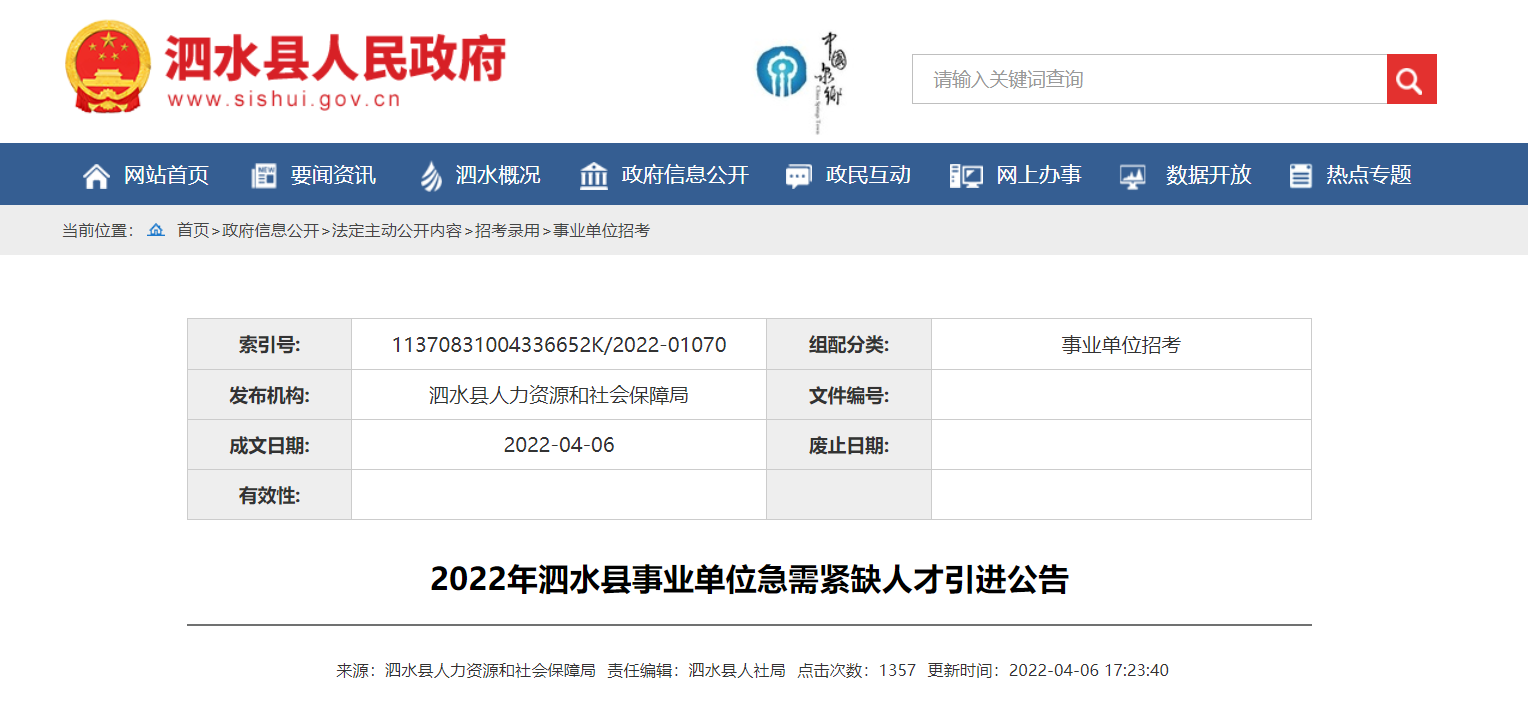Click the water drop icon beside 泗水概况
The height and width of the screenshot is (709, 1528).
[430, 176]
